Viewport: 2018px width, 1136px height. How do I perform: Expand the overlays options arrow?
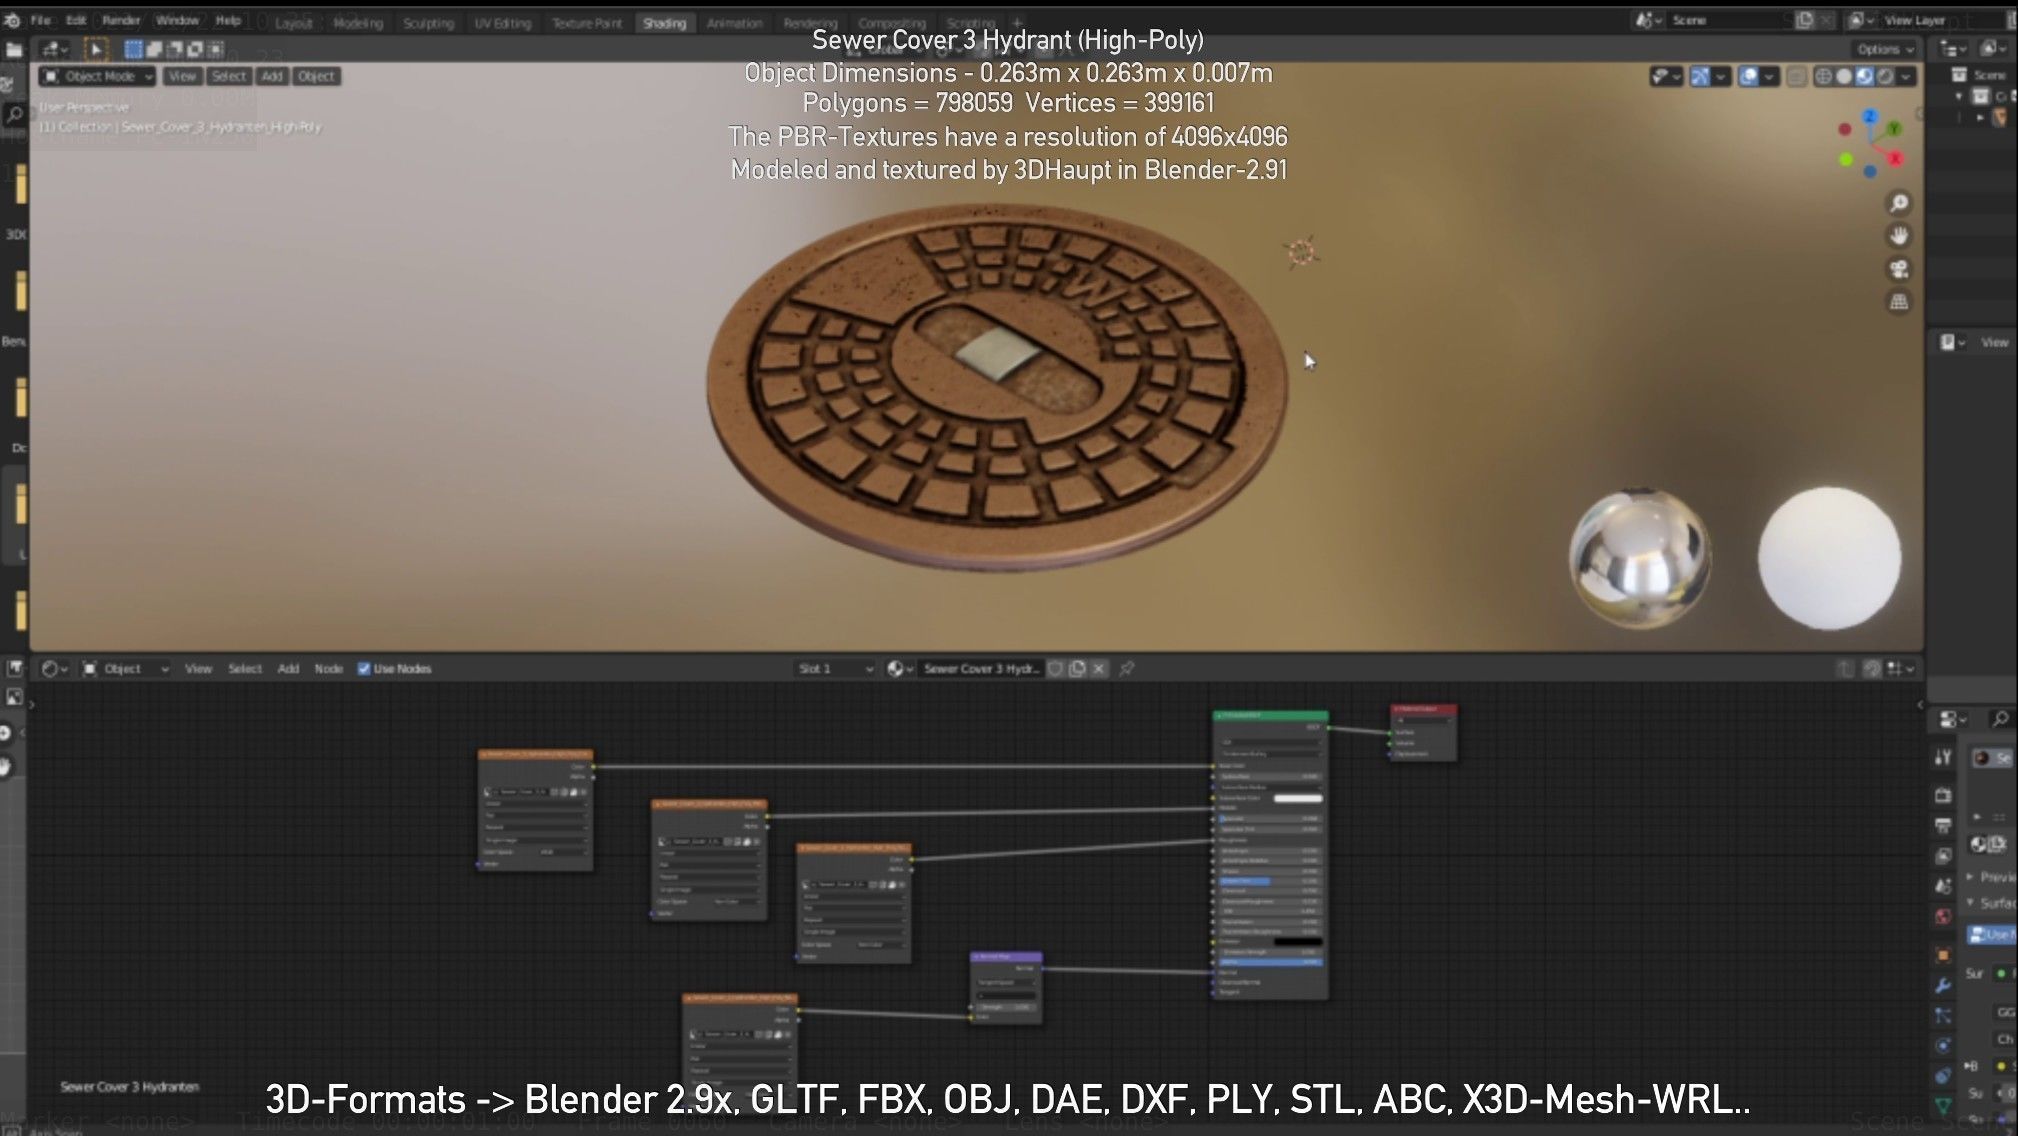(x=1770, y=76)
